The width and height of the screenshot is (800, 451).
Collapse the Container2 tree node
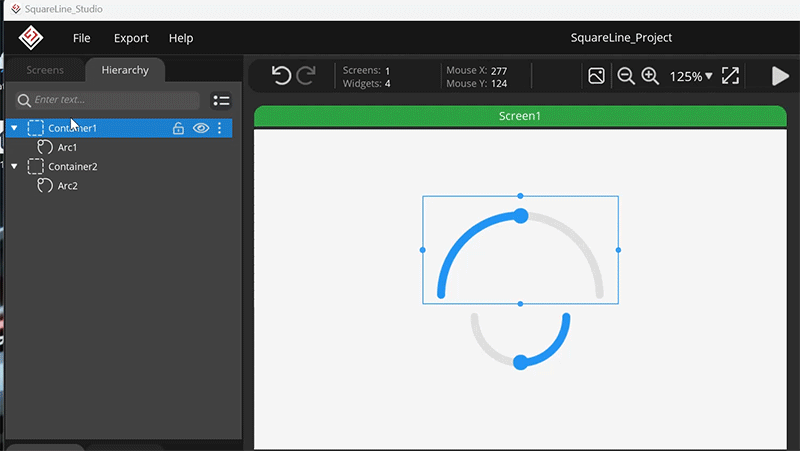pos(14,167)
